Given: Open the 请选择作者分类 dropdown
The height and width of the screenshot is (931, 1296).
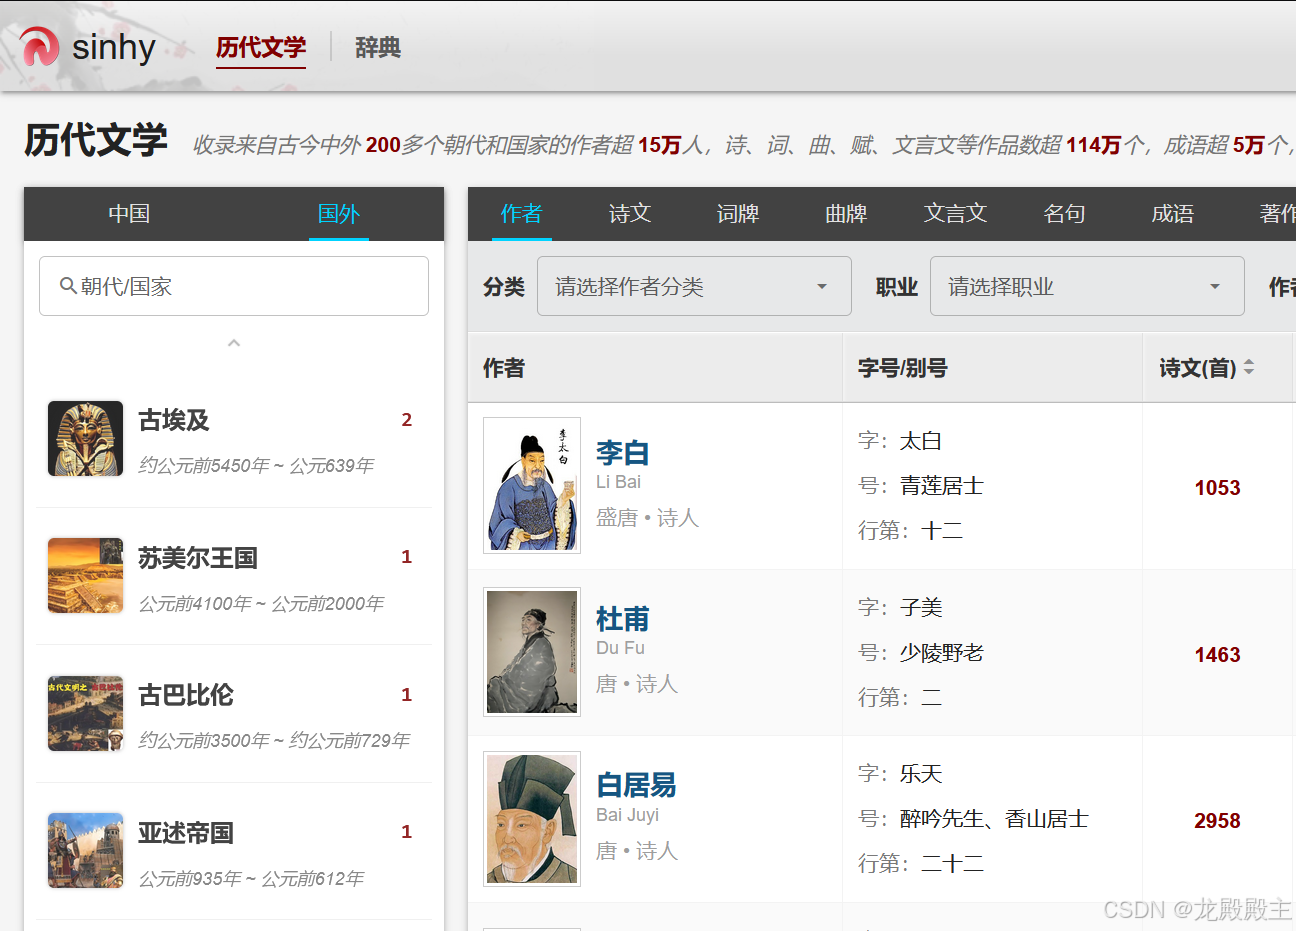Looking at the screenshot, I should click(694, 286).
